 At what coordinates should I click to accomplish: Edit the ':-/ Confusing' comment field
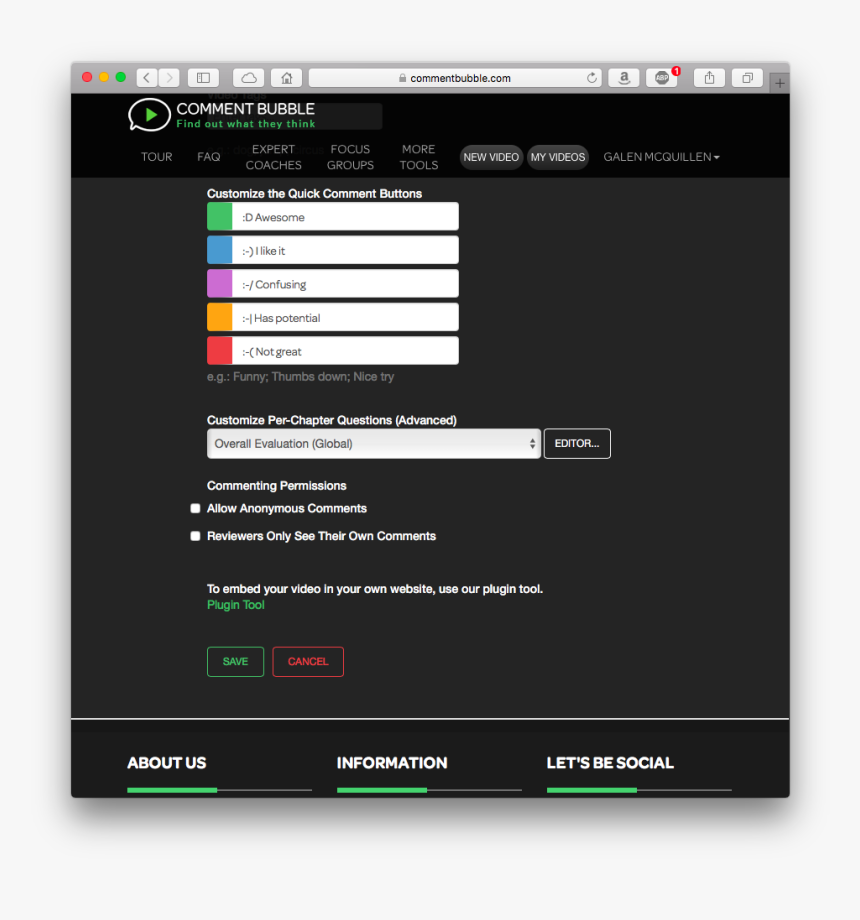click(x=346, y=283)
